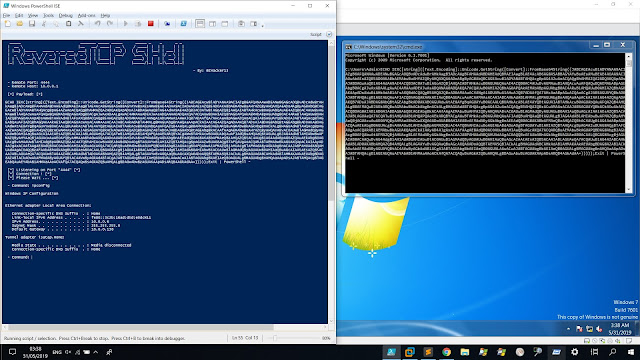Click the 'Windows IP Configuration' output line
Viewport: 640px width, 360px height.
[x=32, y=193]
